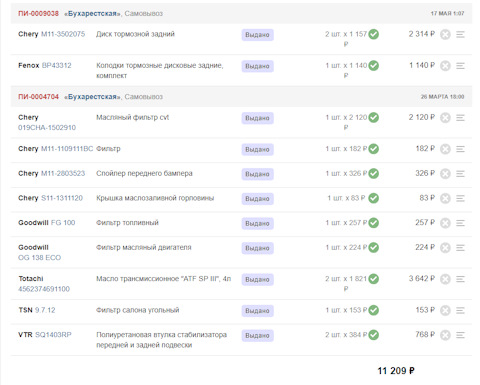Click green check mark in Totachi масло row
Viewport: 480px width, 385px height.
(x=374, y=279)
